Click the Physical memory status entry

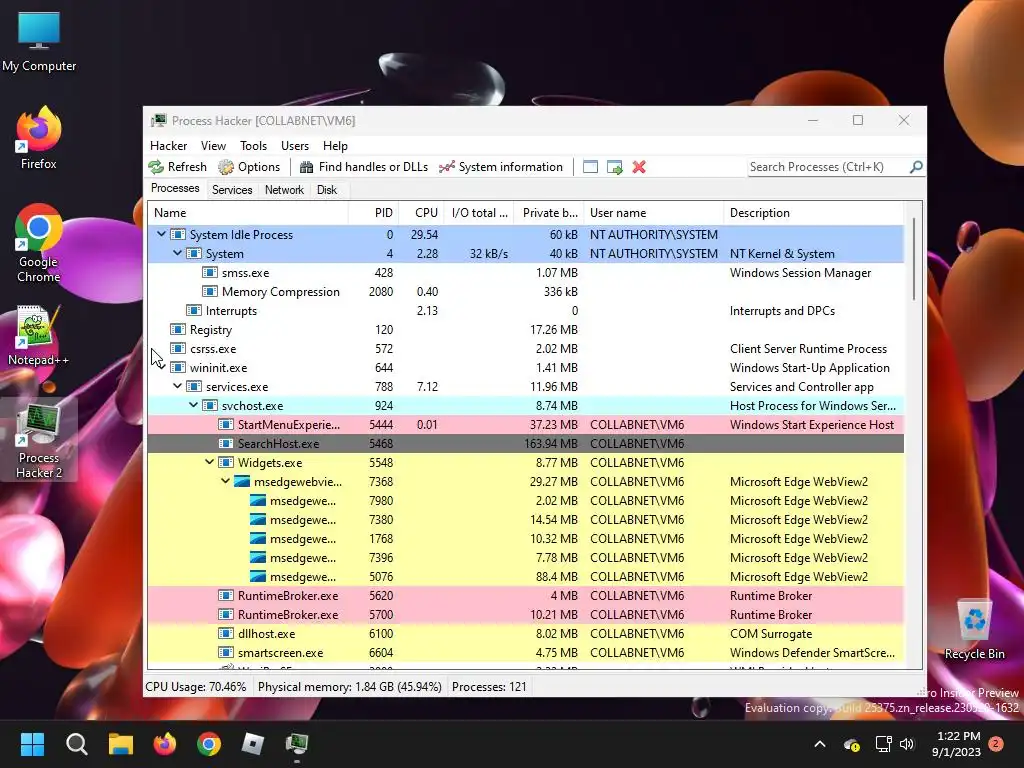349,687
